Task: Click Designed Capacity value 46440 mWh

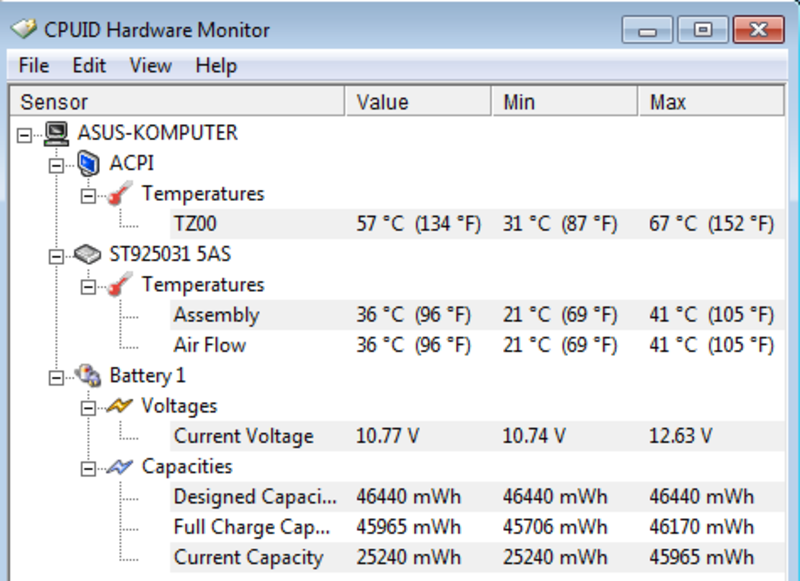Action: pos(408,497)
